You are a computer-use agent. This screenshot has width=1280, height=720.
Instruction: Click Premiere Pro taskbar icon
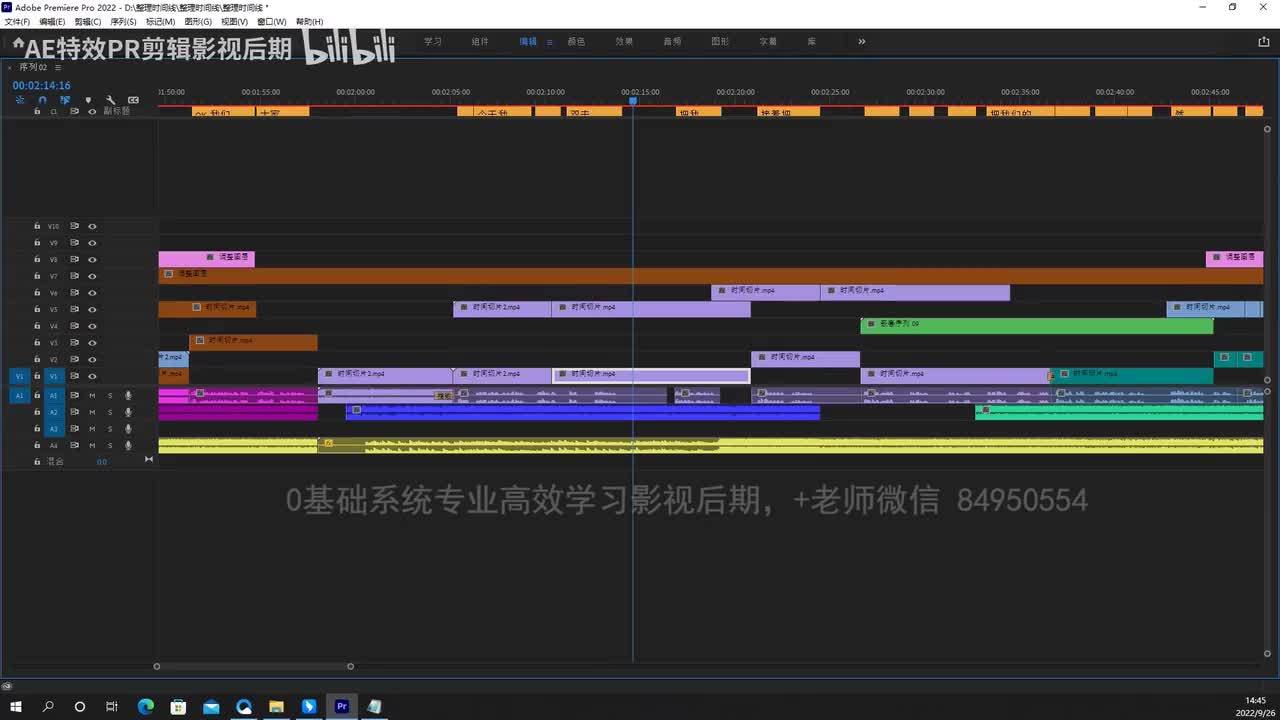[x=342, y=706]
